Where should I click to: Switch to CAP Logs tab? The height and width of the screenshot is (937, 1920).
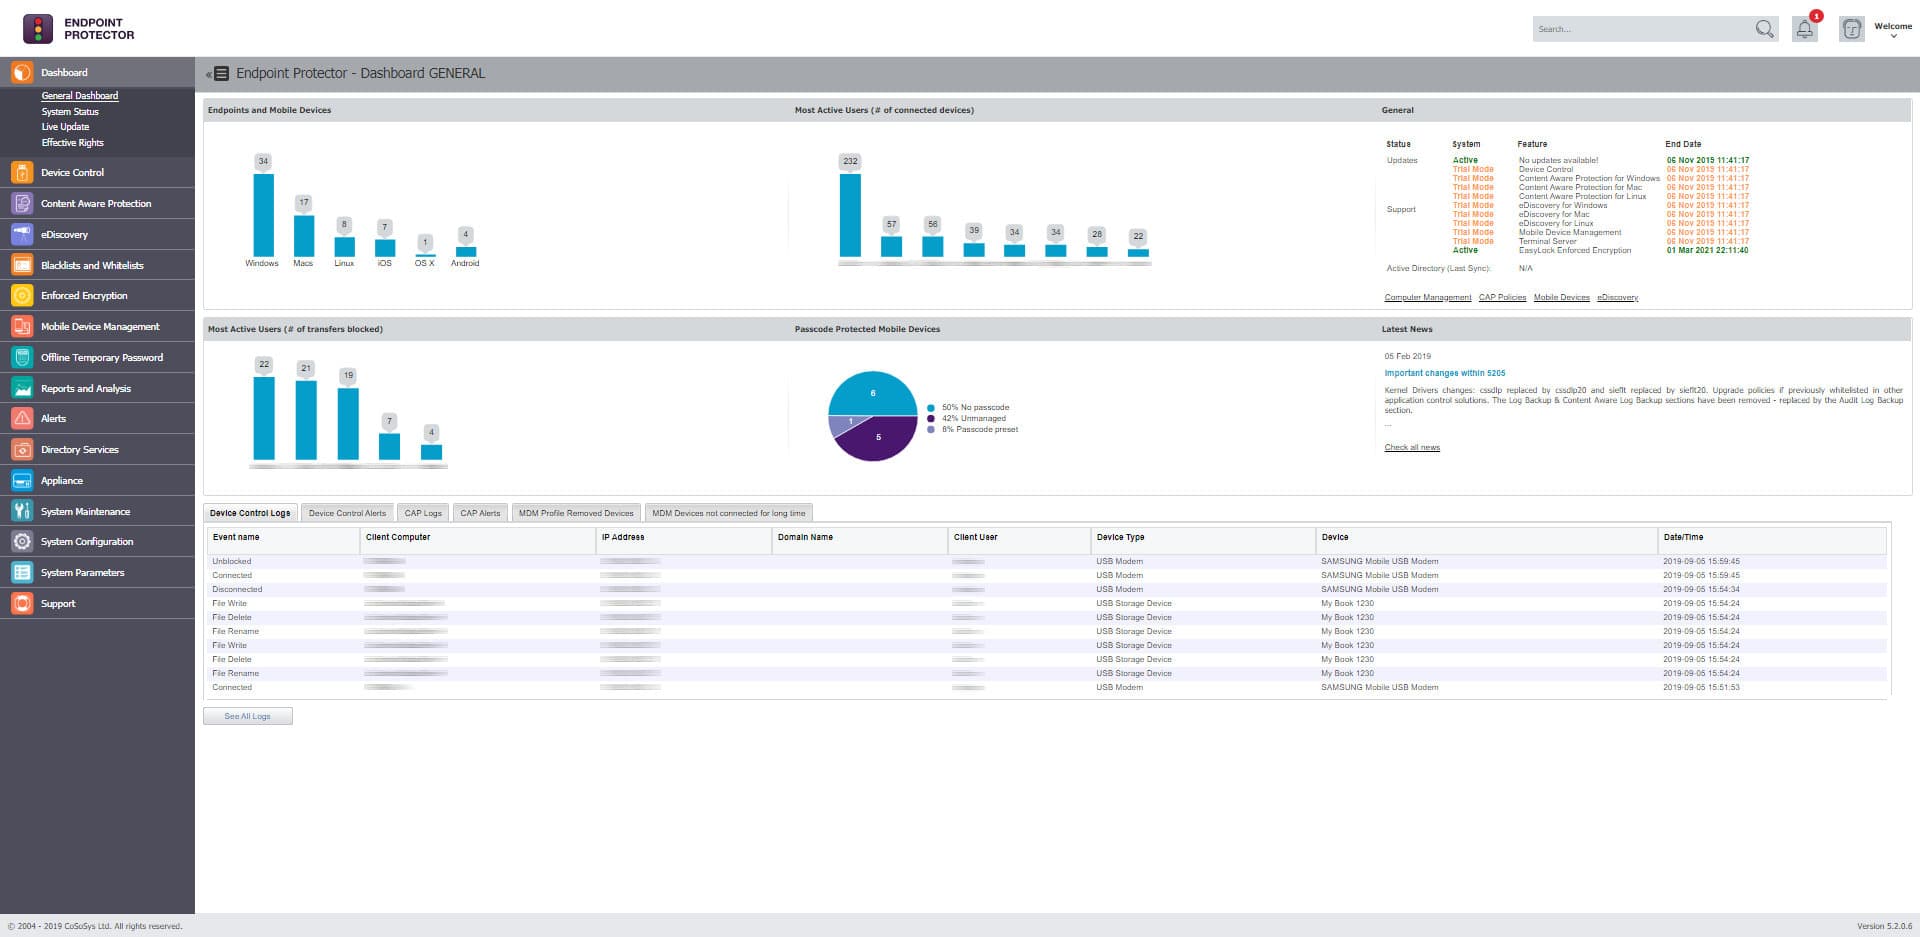pos(423,513)
